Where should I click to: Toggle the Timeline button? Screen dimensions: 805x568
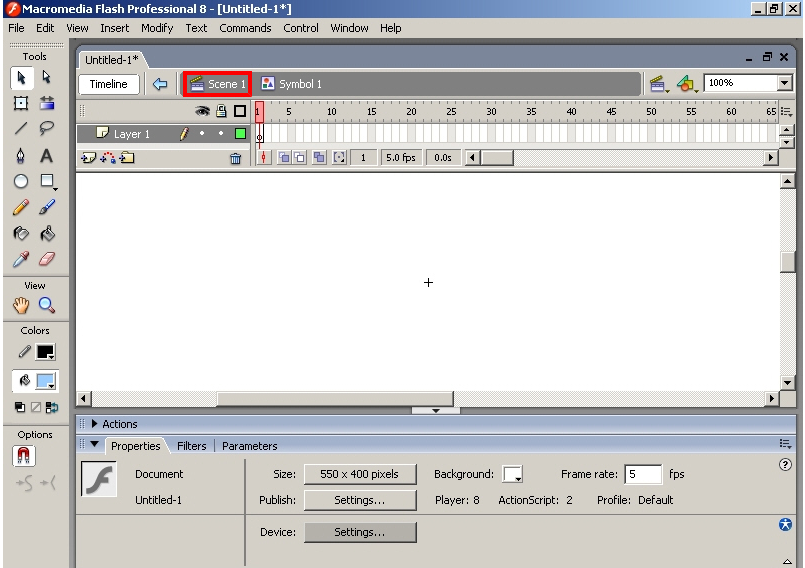[109, 84]
